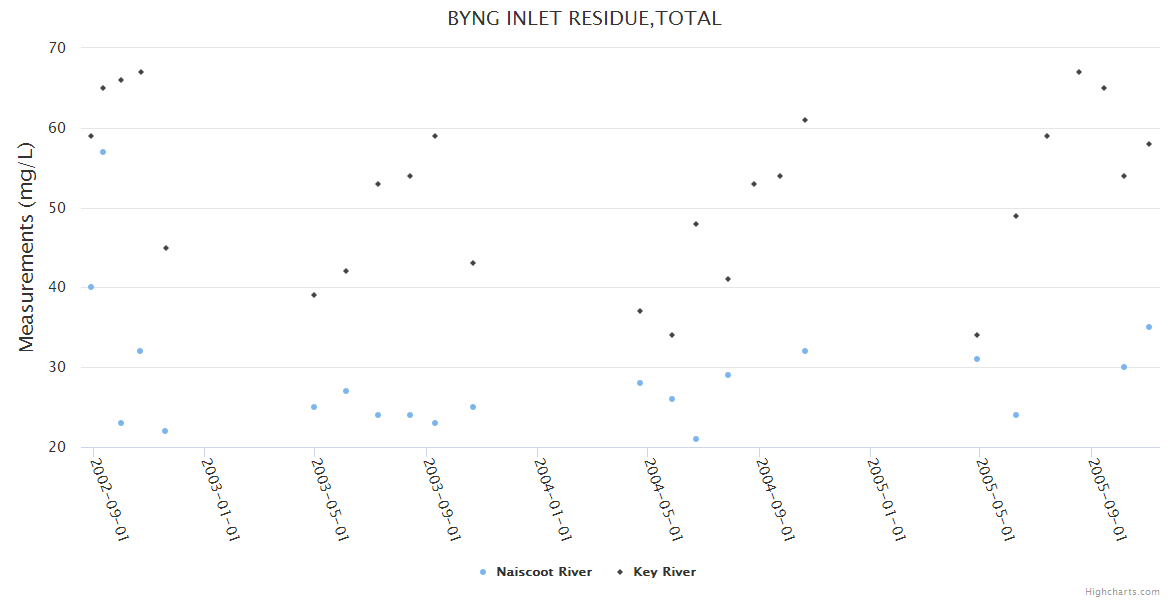Click the chart title BYNG INLET RESIDUE,TOTAL
Screen dimensions: 1170x600
[x=584, y=18]
